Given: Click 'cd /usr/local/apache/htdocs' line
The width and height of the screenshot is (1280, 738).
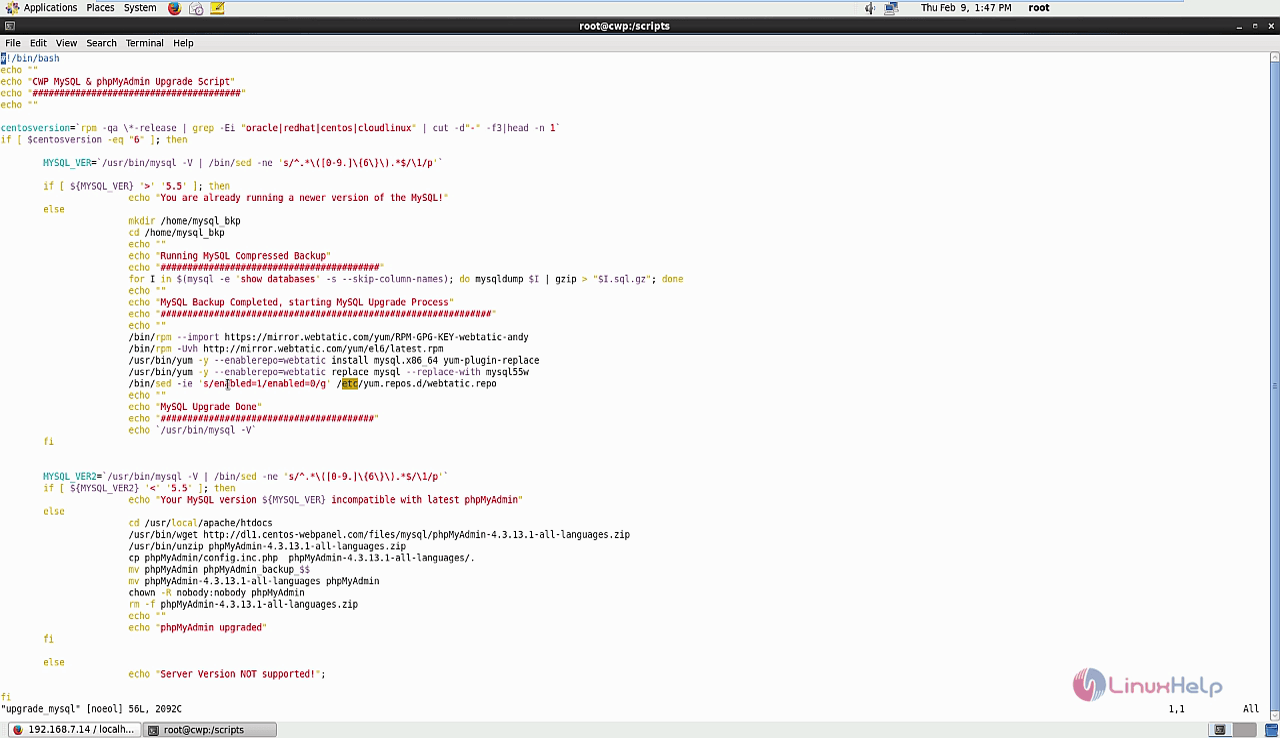Looking at the screenshot, I should coord(200,523).
